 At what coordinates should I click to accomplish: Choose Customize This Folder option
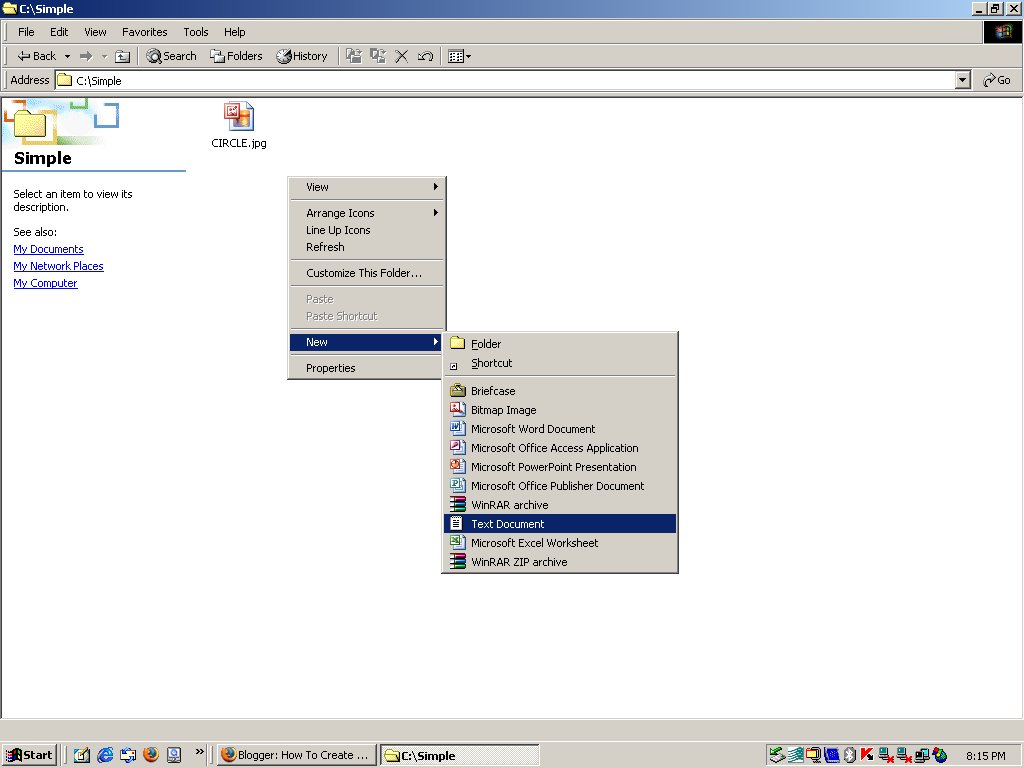366,273
